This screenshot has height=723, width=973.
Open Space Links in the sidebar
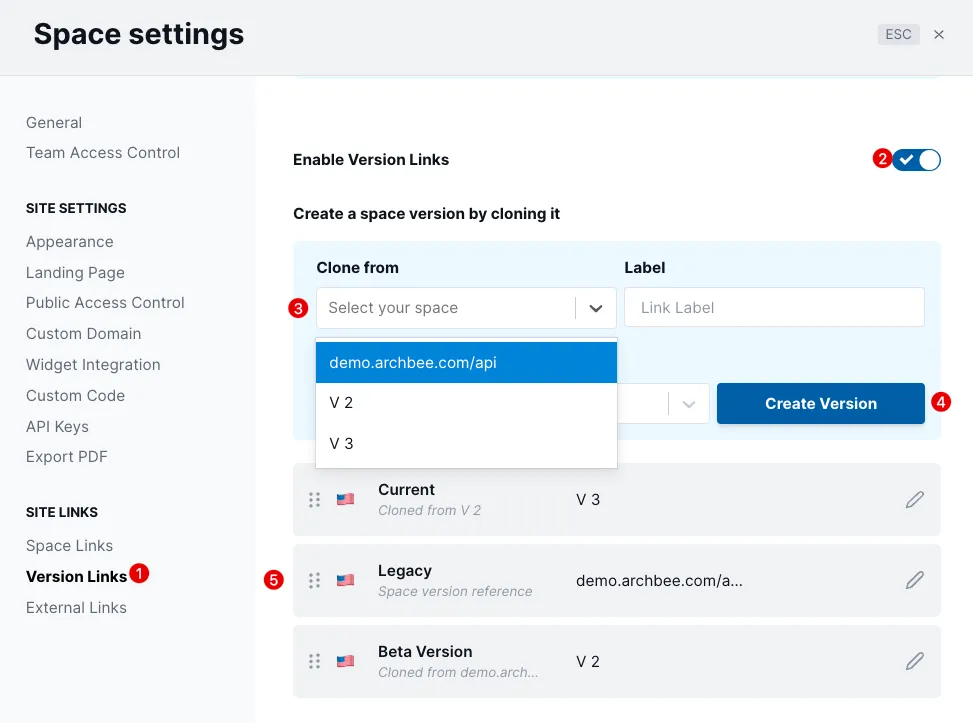click(70, 546)
